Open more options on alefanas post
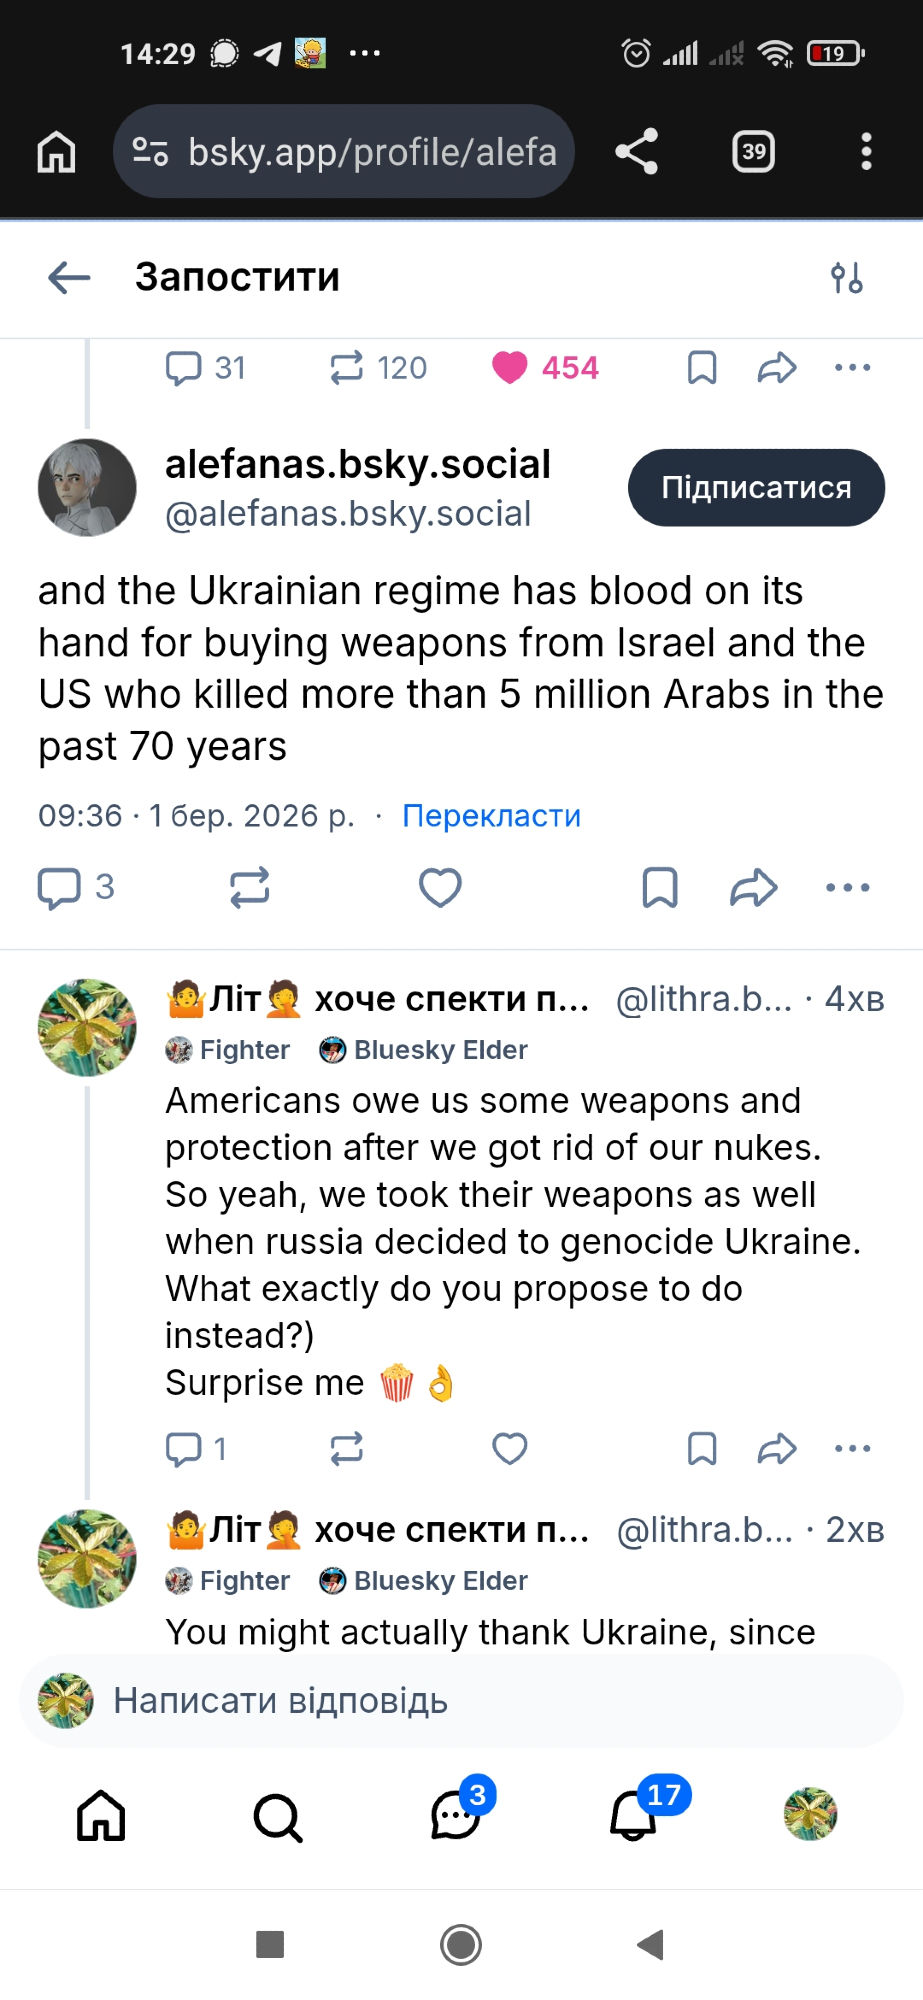Image resolution: width=923 pixels, height=2000 pixels. point(848,887)
